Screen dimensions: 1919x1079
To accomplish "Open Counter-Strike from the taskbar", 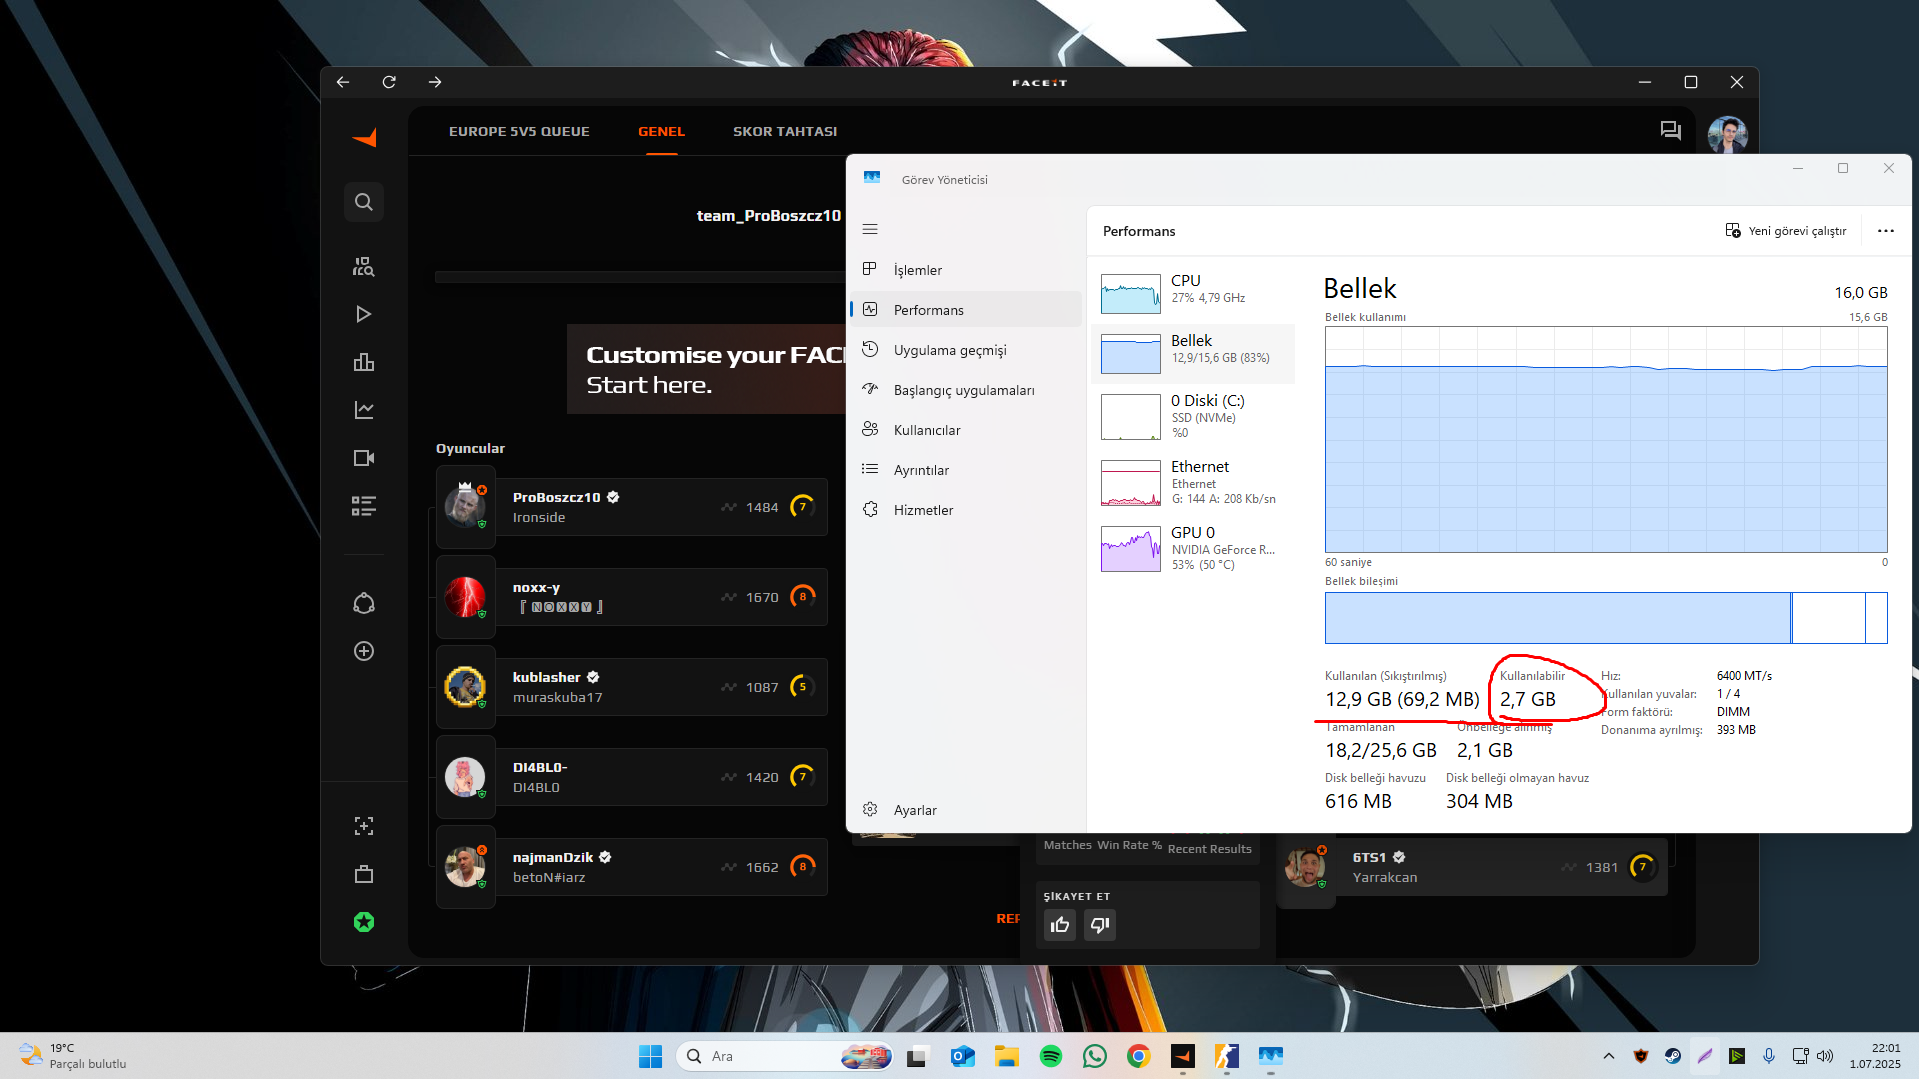I will tap(1226, 1056).
